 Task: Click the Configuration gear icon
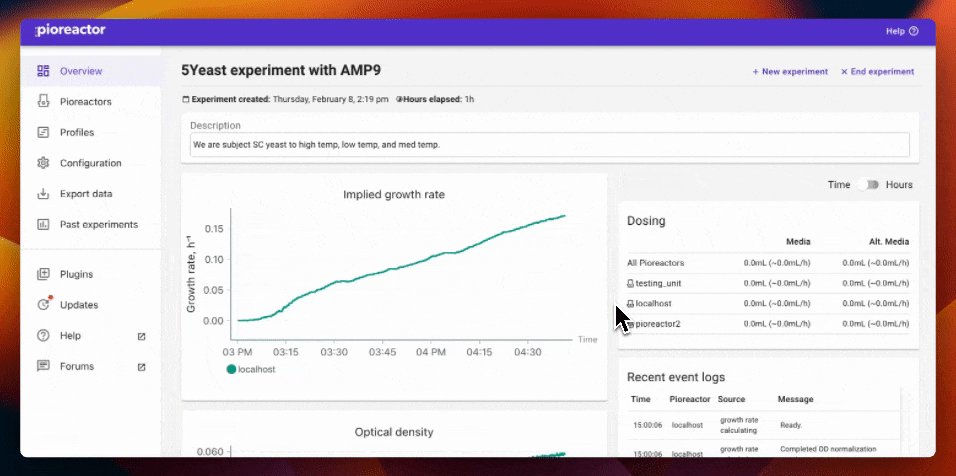tap(43, 163)
